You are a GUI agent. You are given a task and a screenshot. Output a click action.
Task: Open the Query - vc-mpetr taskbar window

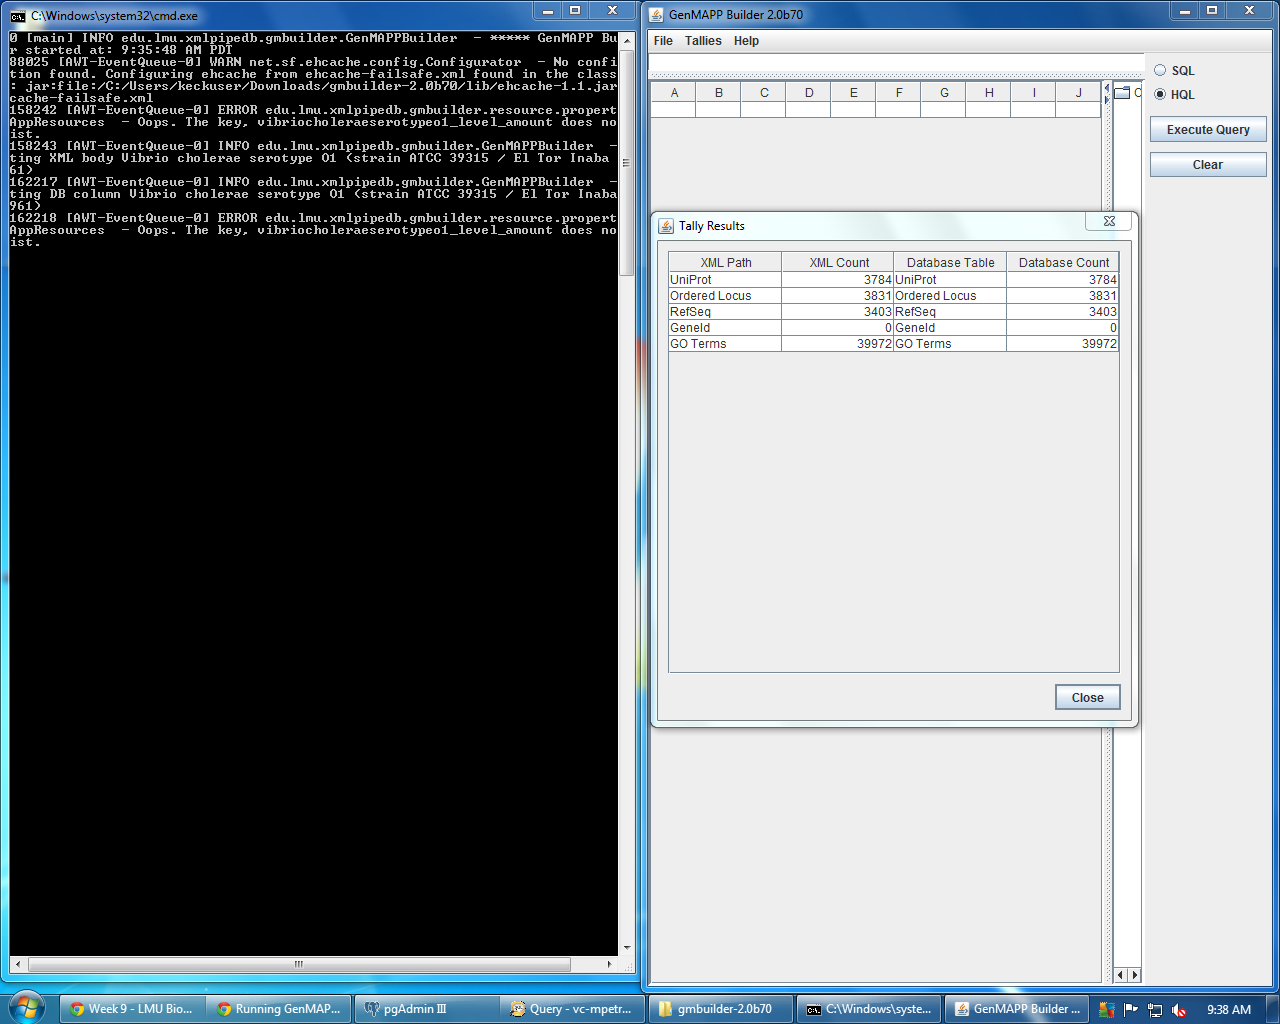574,1009
